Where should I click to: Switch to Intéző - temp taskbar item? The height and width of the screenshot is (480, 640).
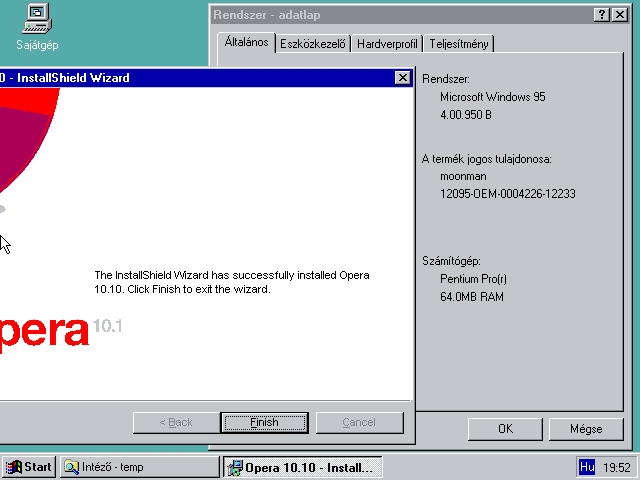140,467
